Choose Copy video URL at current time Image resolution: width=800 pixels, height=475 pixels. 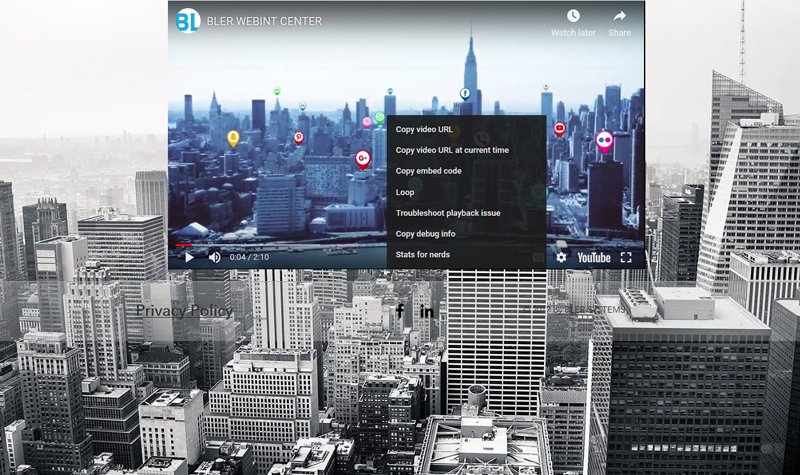click(x=452, y=150)
